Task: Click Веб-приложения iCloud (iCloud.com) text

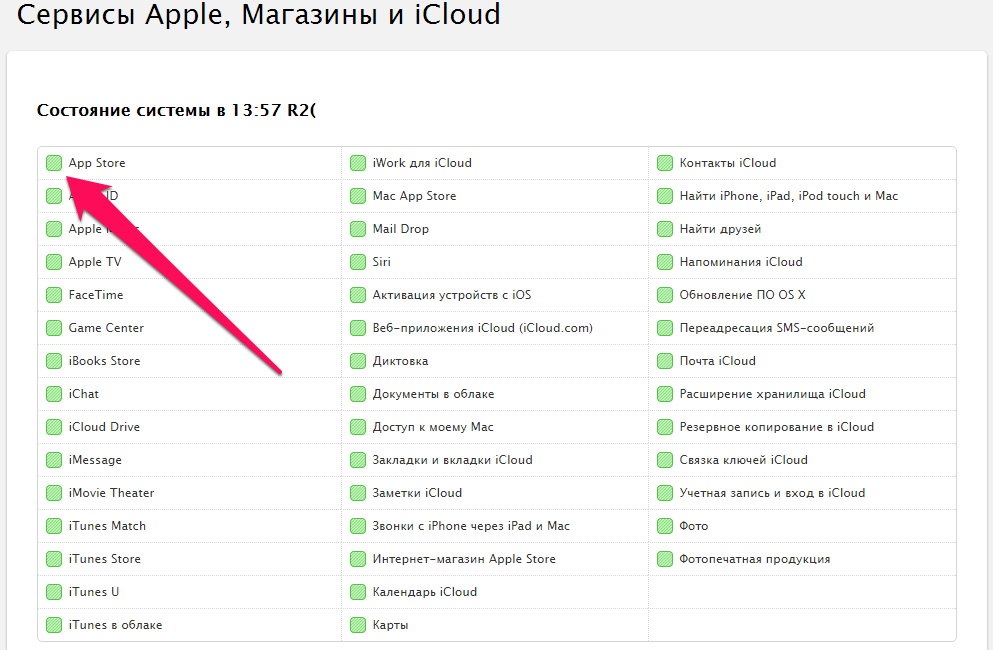Action: tap(483, 328)
